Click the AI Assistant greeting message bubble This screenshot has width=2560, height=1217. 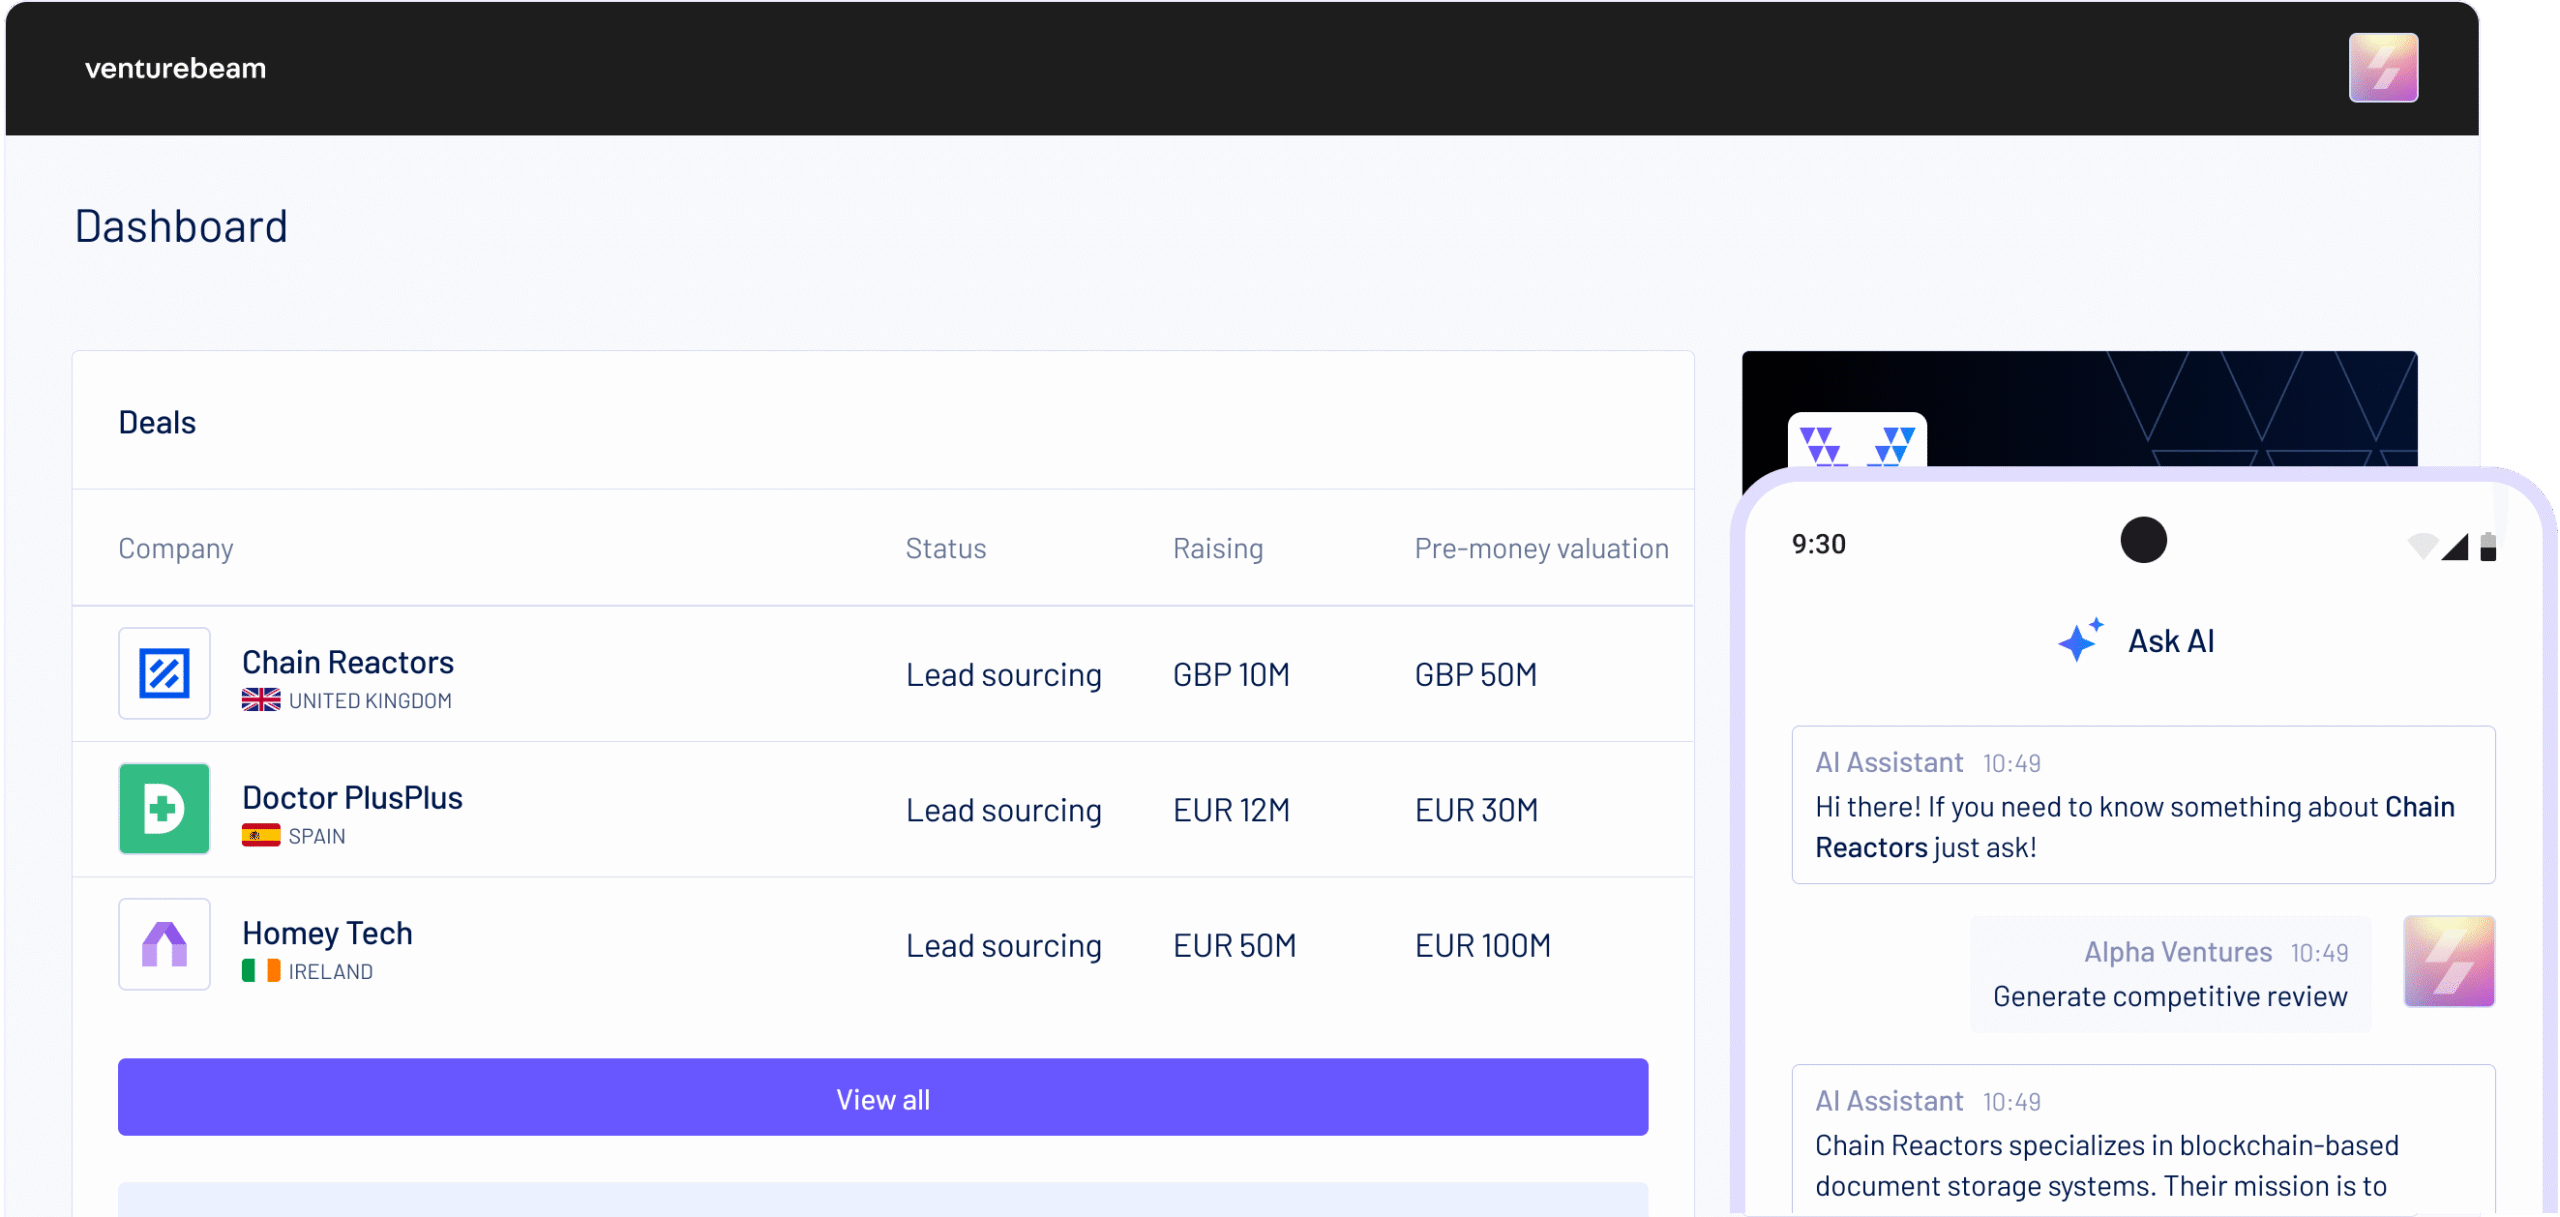2143,805
